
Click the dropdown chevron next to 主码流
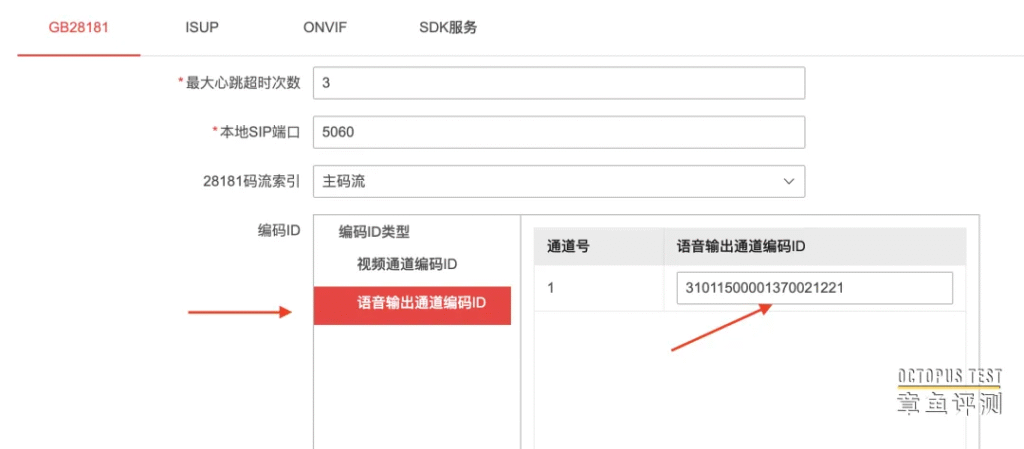click(x=788, y=181)
